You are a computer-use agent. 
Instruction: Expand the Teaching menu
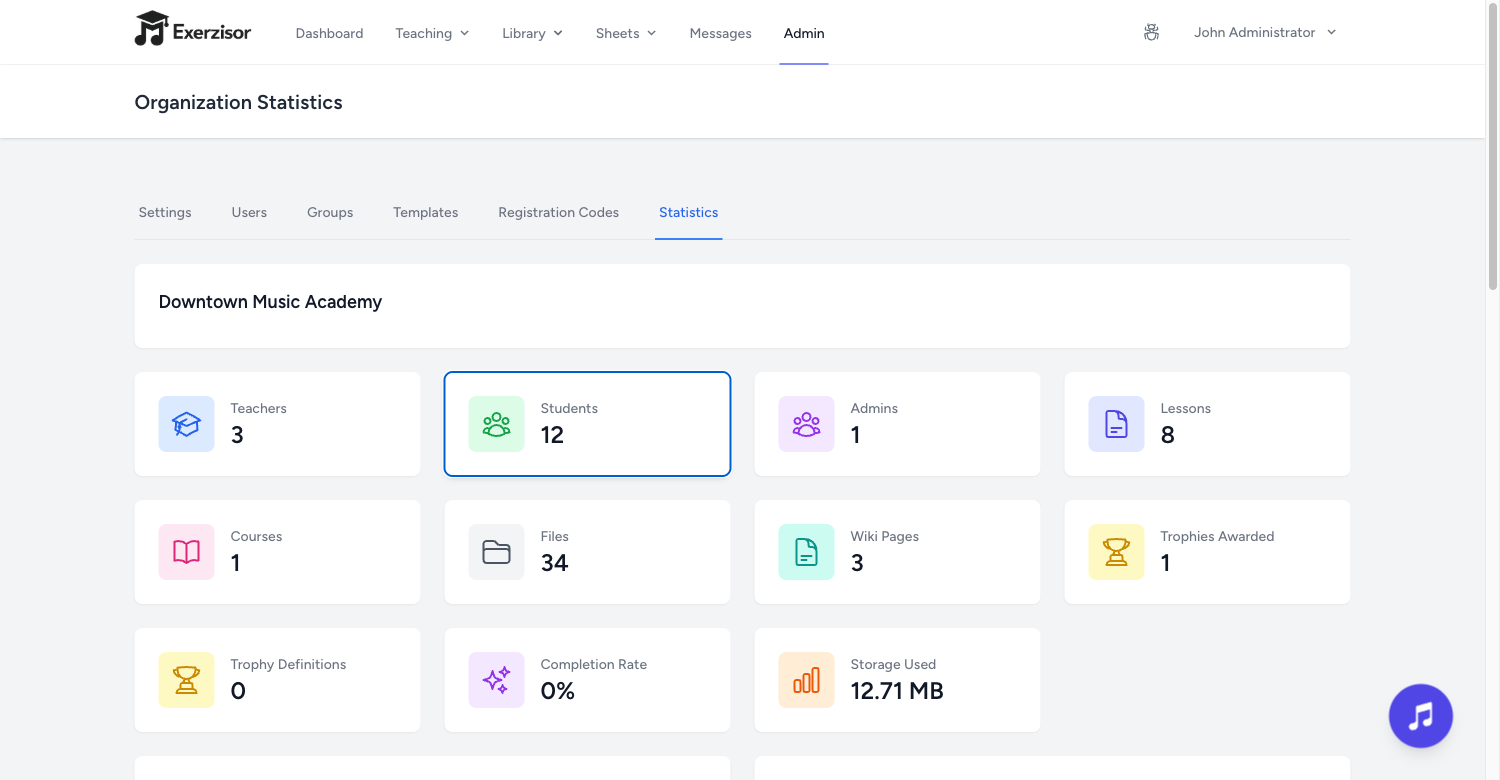(432, 33)
